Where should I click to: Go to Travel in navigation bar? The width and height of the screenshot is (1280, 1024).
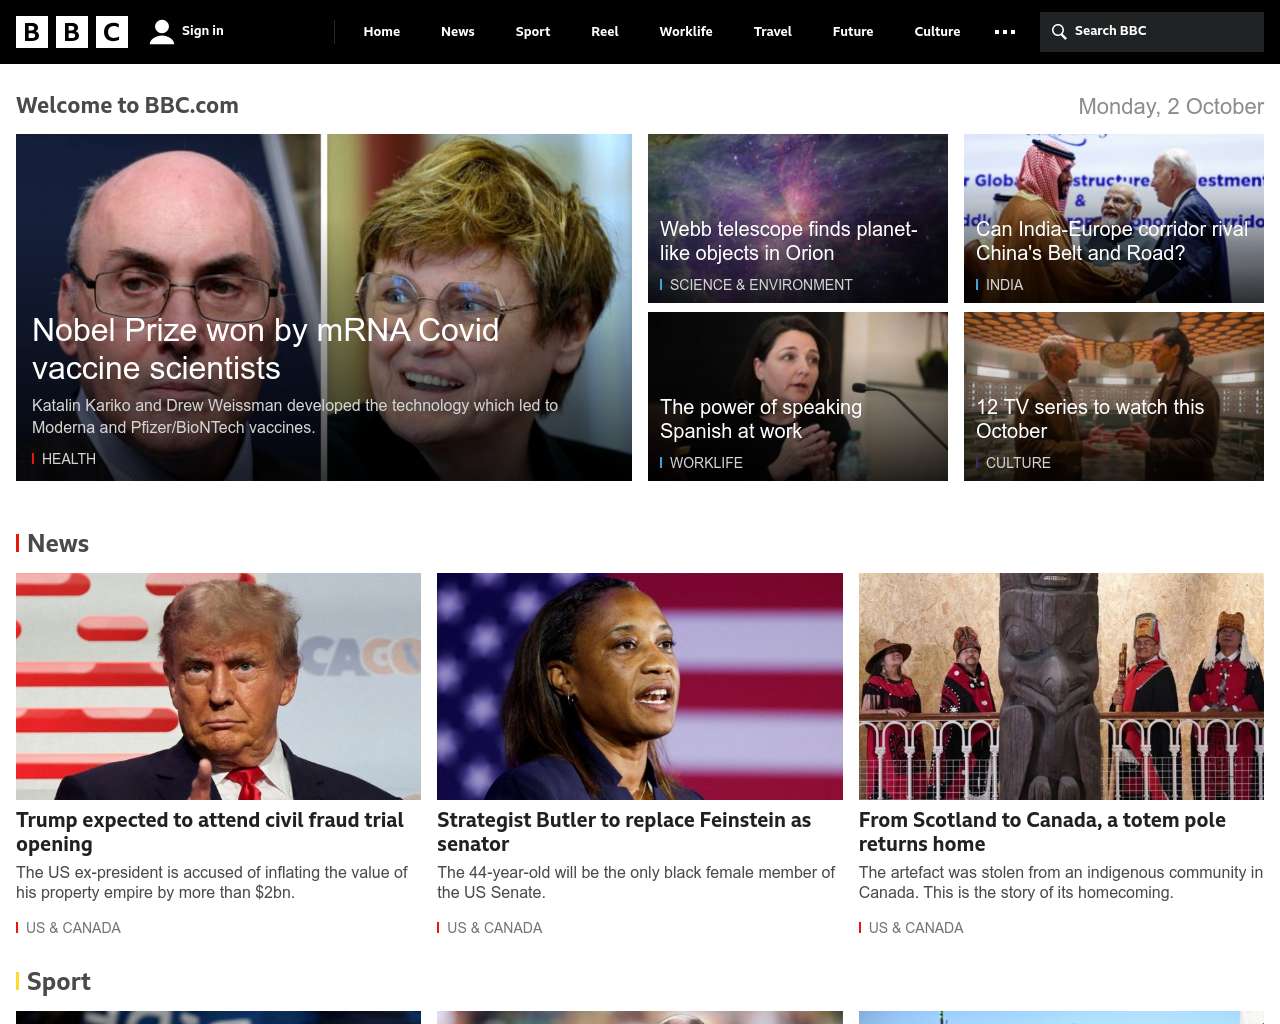pos(773,32)
